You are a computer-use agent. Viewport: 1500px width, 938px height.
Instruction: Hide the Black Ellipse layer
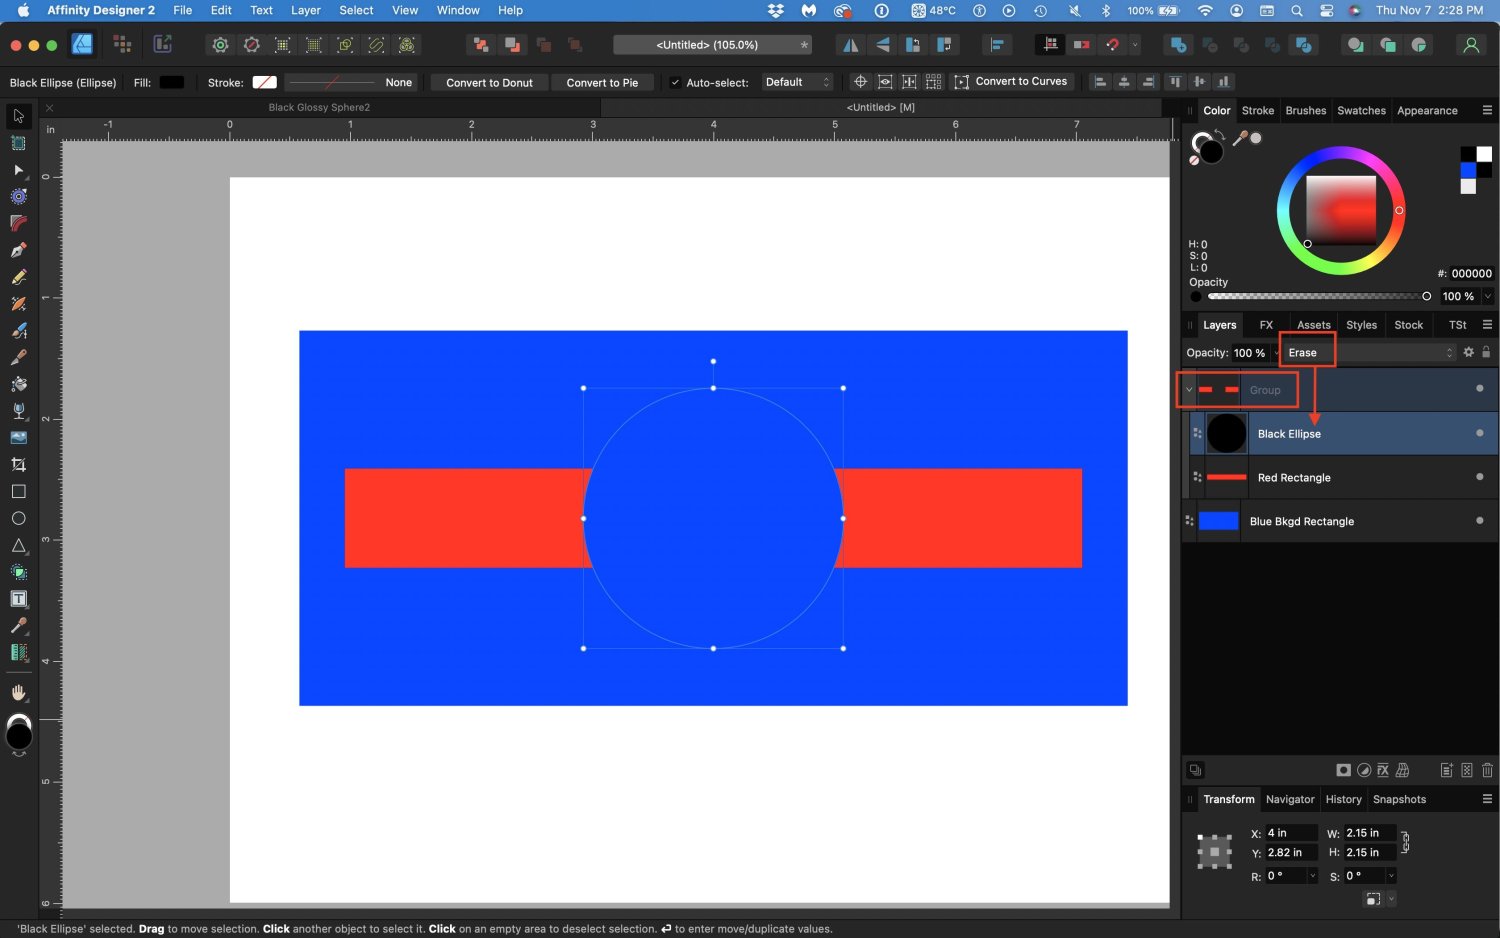click(x=1479, y=433)
